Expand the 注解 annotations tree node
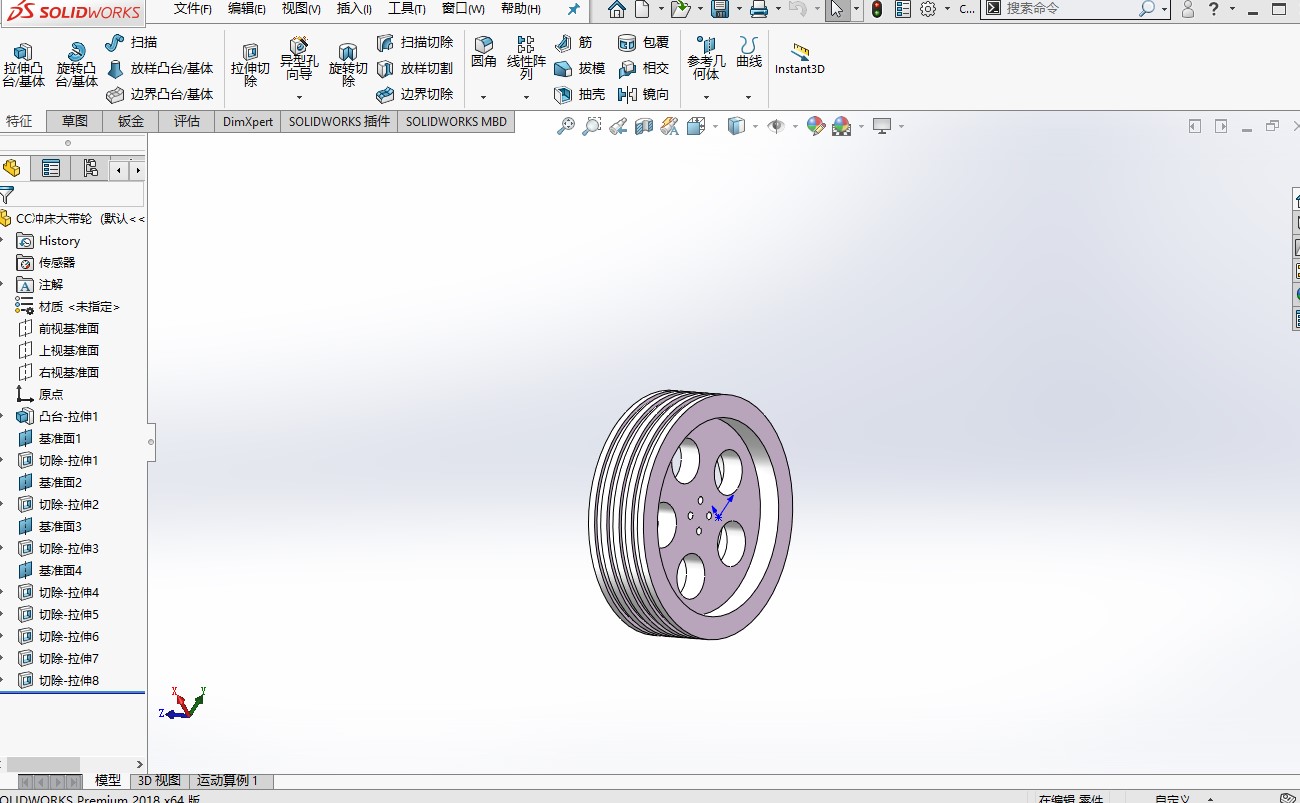 pos(3,285)
